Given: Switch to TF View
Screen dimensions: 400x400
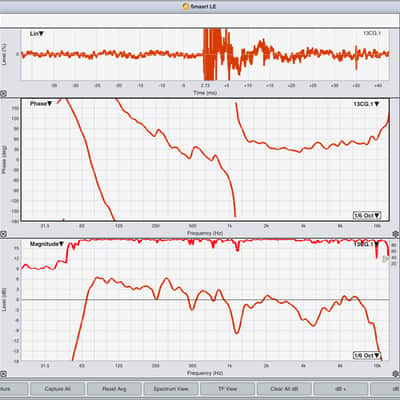Looking at the screenshot, I should (x=227, y=389).
